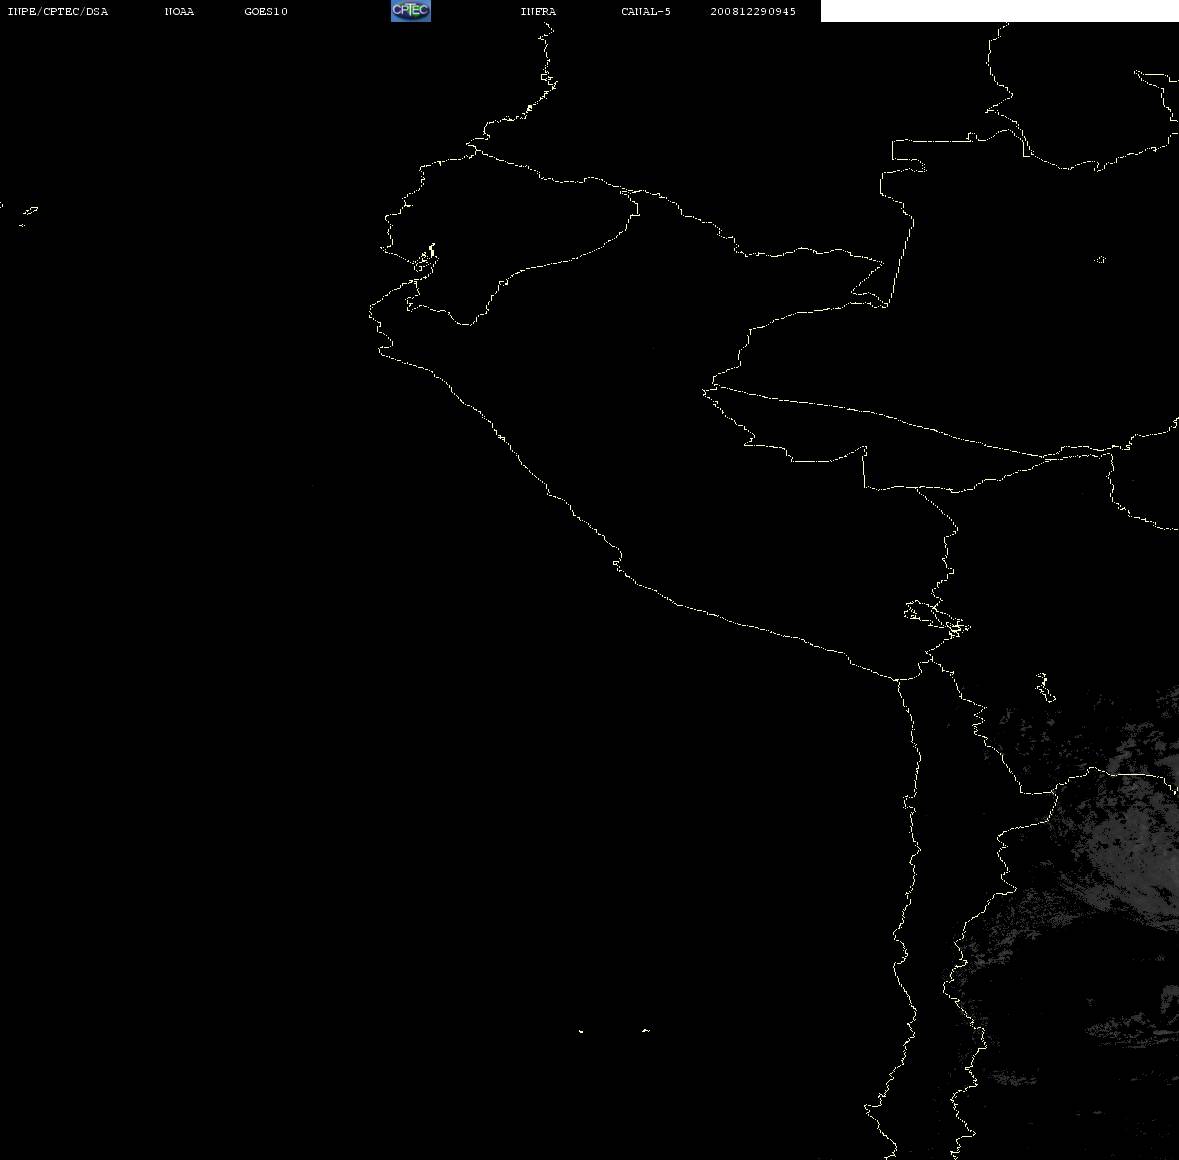Click the INFRA channel type label
Screen dimensions: 1179x1160
(538, 11)
